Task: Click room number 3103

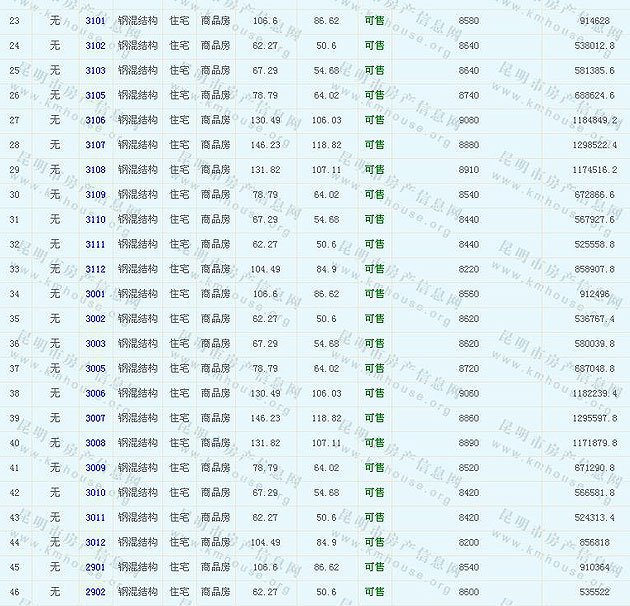Action: (x=95, y=71)
